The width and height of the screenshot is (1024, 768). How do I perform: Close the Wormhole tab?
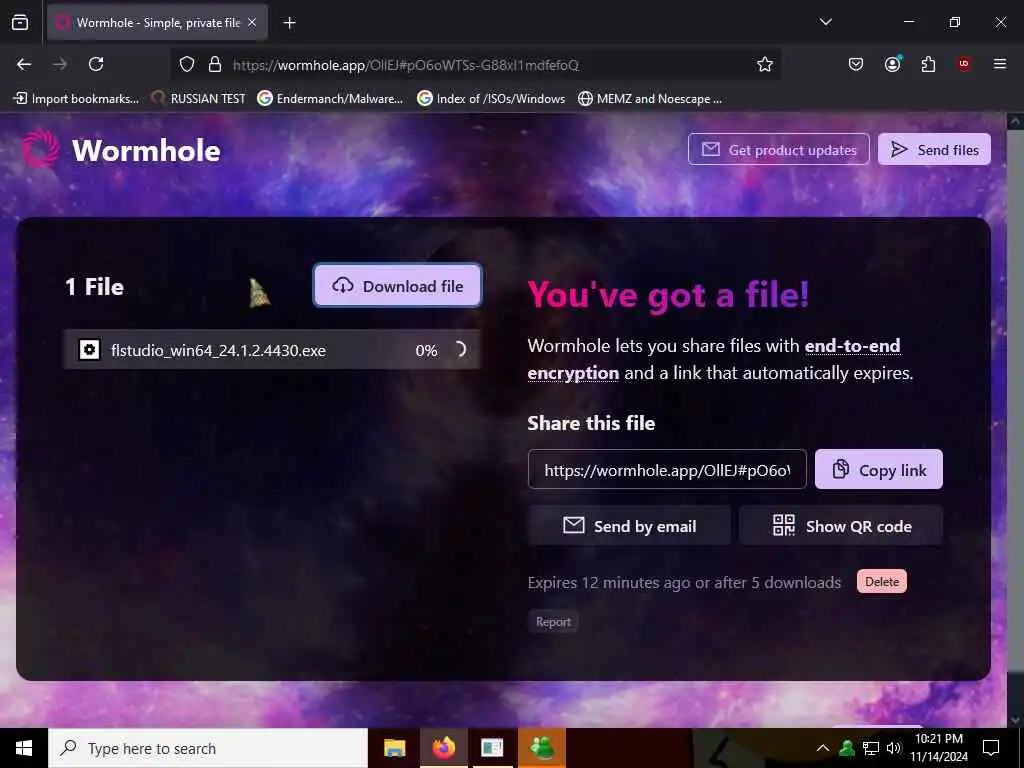click(x=252, y=22)
